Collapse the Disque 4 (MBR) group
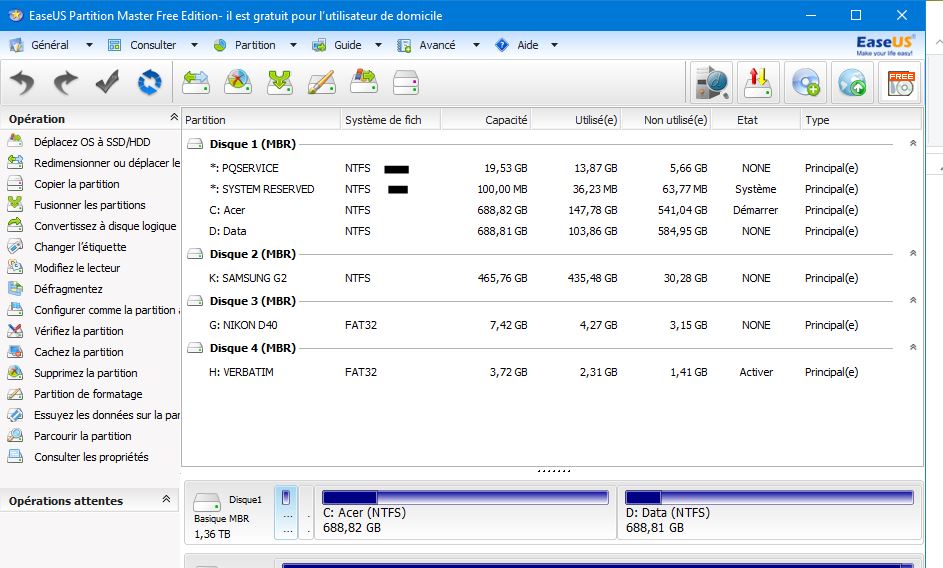The image size is (943, 568). pyautogui.click(x=913, y=347)
